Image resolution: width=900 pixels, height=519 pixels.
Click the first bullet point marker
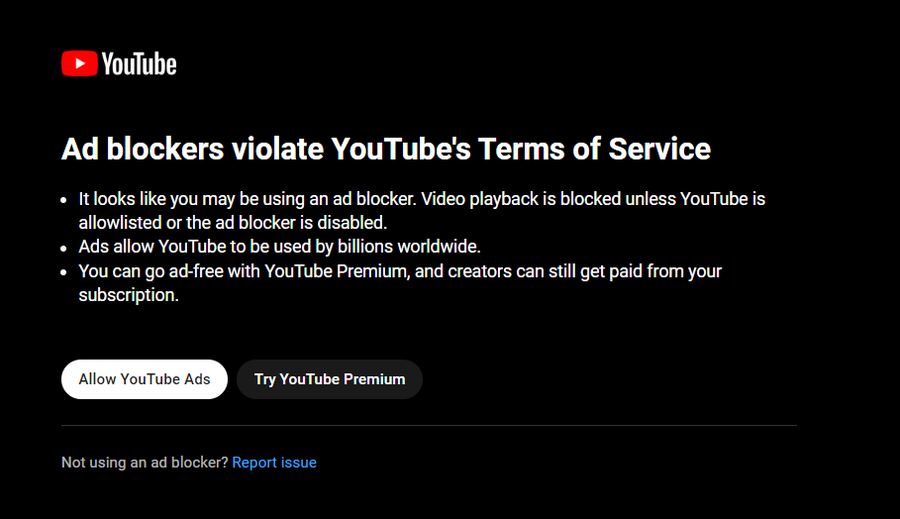click(x=66, y=199)
